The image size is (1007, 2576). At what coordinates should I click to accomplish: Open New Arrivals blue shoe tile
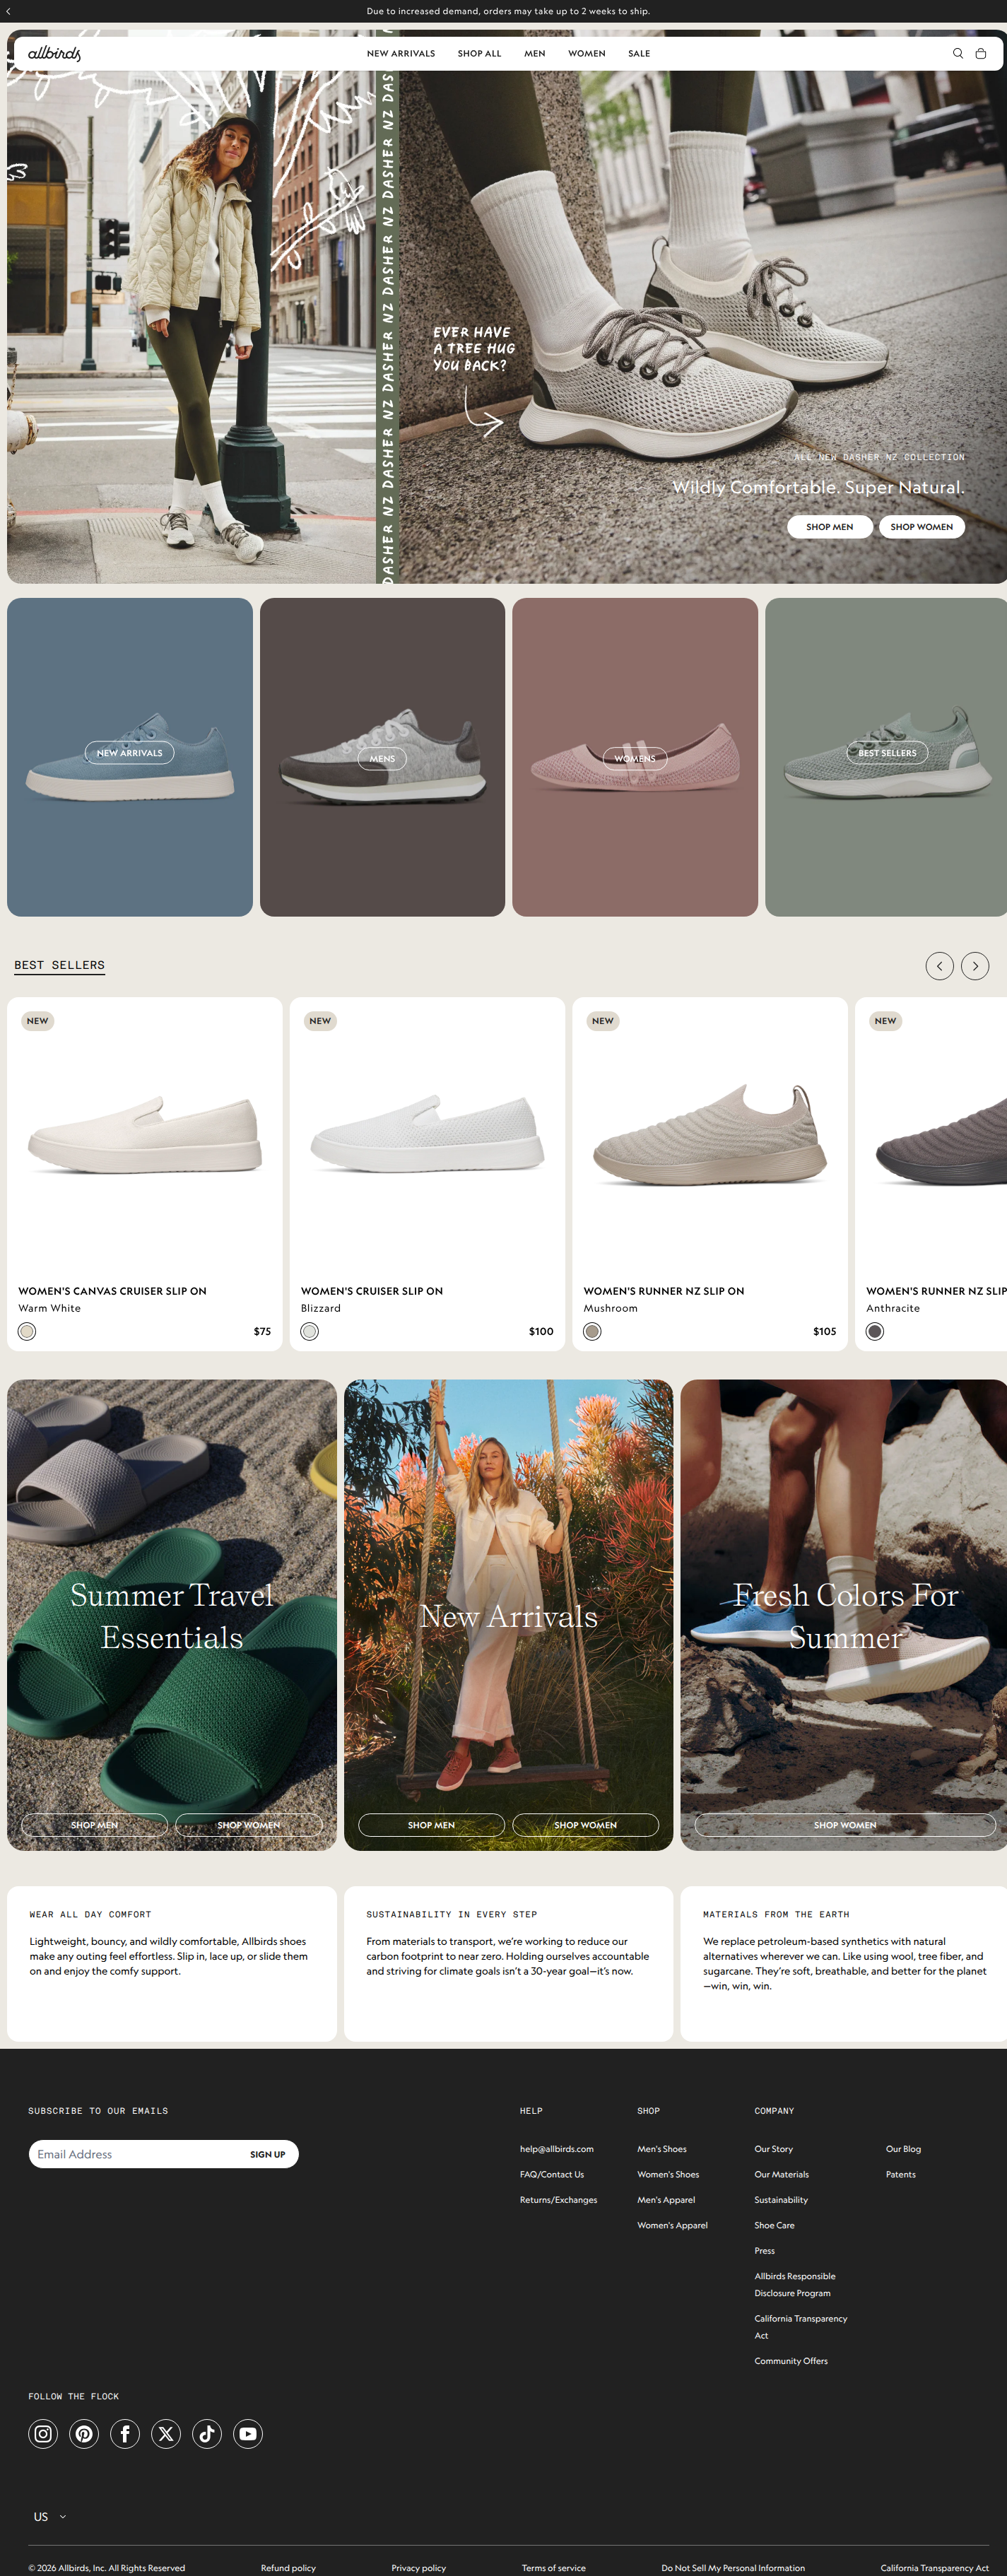[130, 757]
